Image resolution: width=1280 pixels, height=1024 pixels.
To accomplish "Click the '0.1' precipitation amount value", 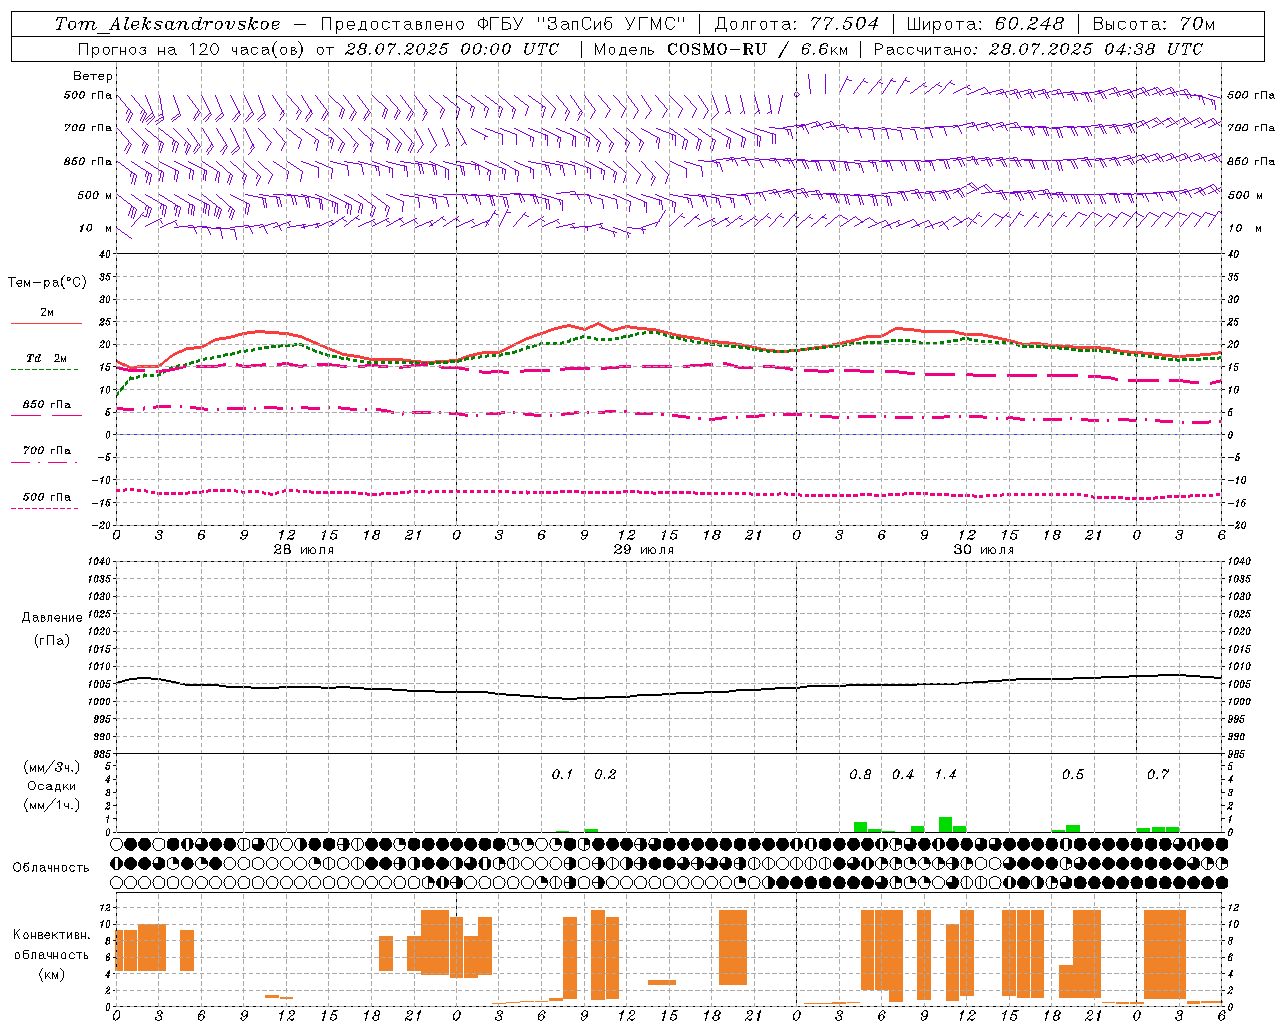I will (563, 775).
